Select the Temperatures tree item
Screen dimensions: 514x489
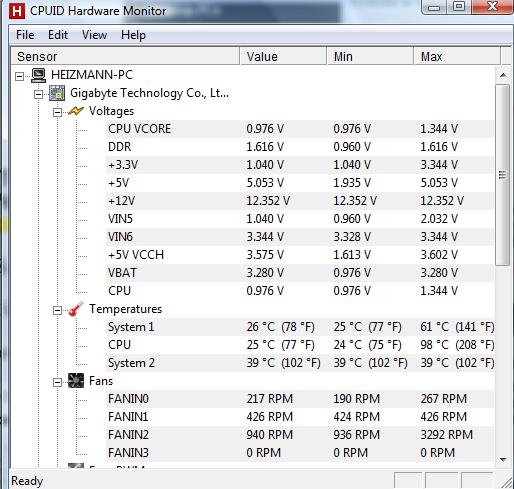click(125, 309)
